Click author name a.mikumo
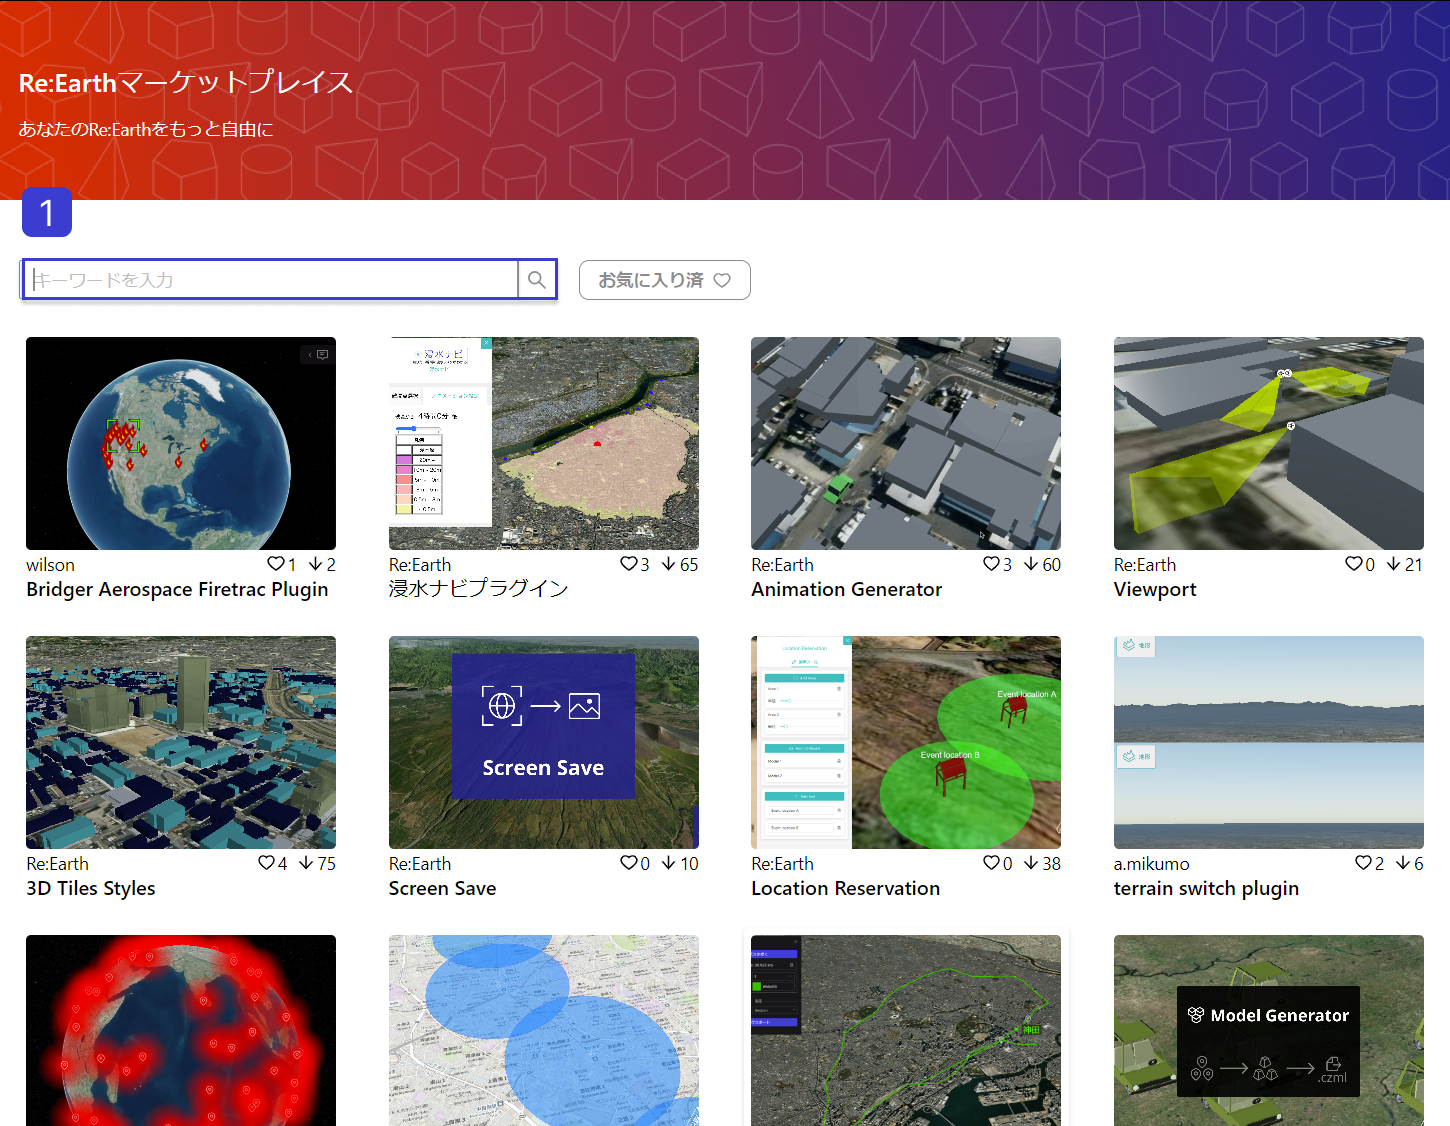Screen dimensions: 1450x1126 click(1152, 864)
